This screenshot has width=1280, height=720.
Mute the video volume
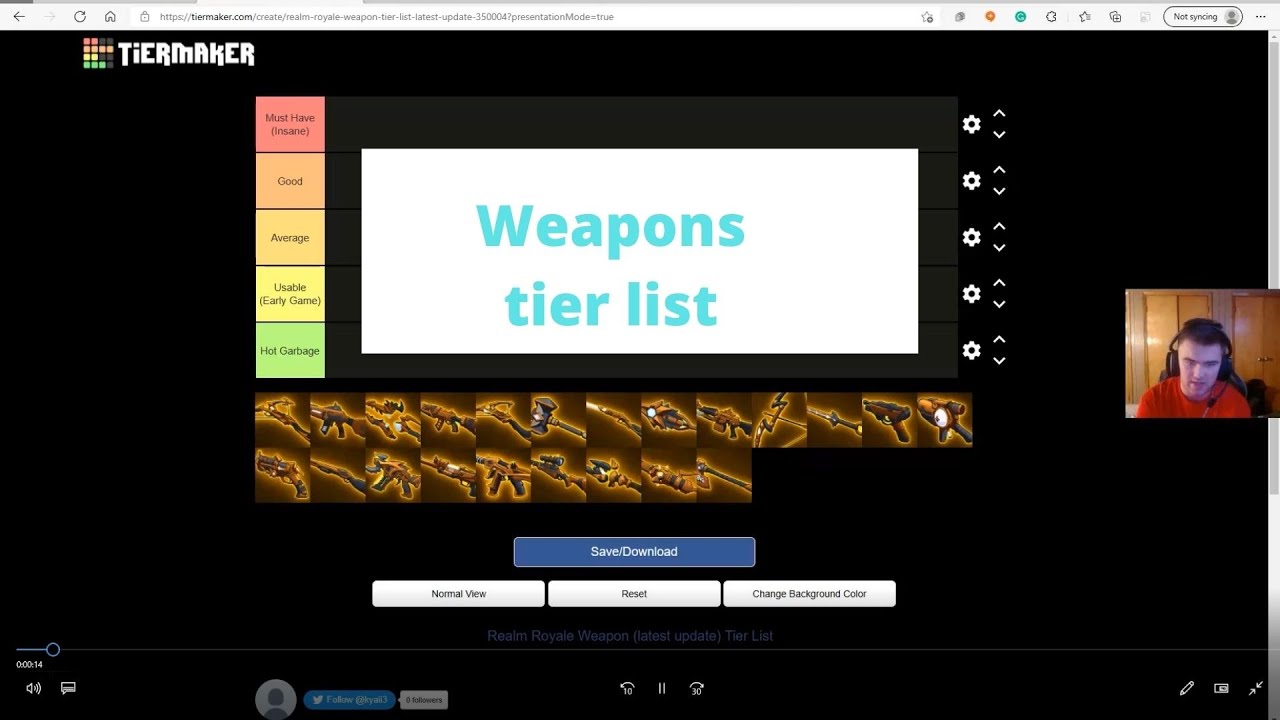coord(34,688)
